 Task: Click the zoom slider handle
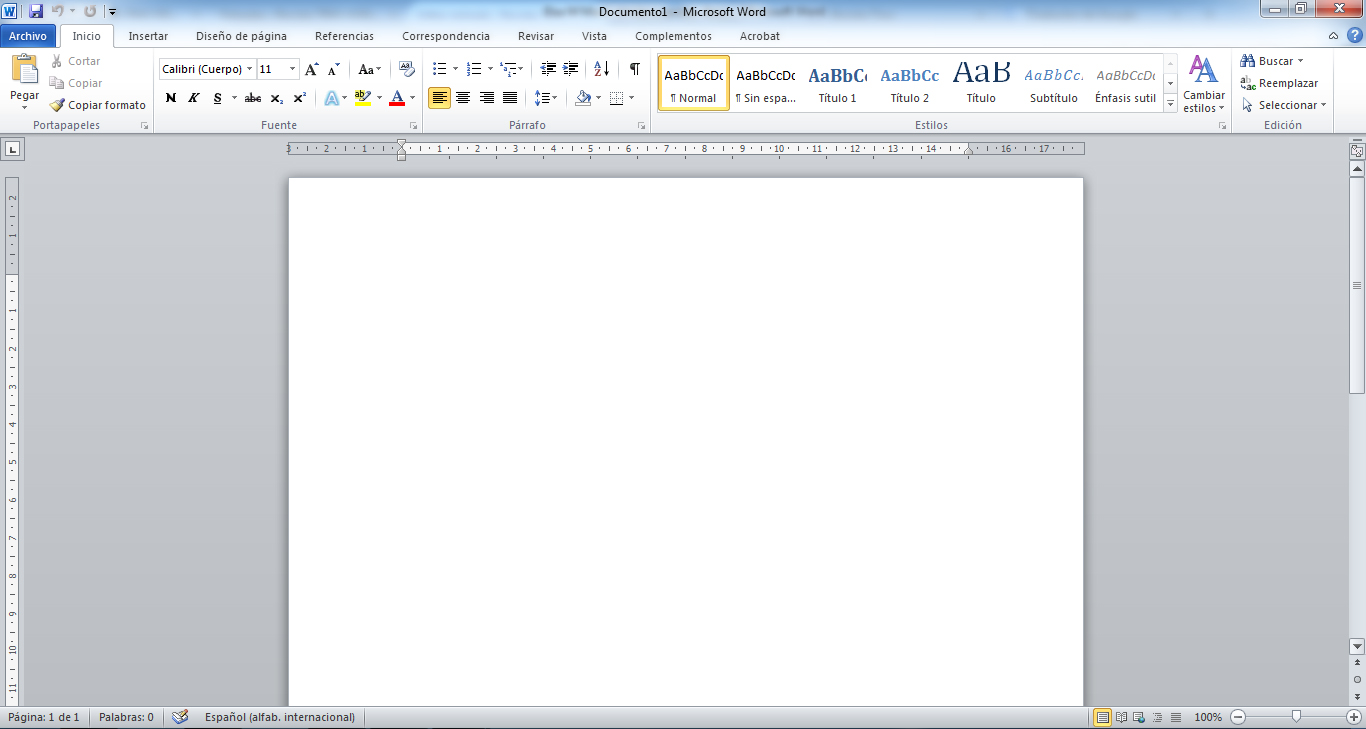point(1296,717)
